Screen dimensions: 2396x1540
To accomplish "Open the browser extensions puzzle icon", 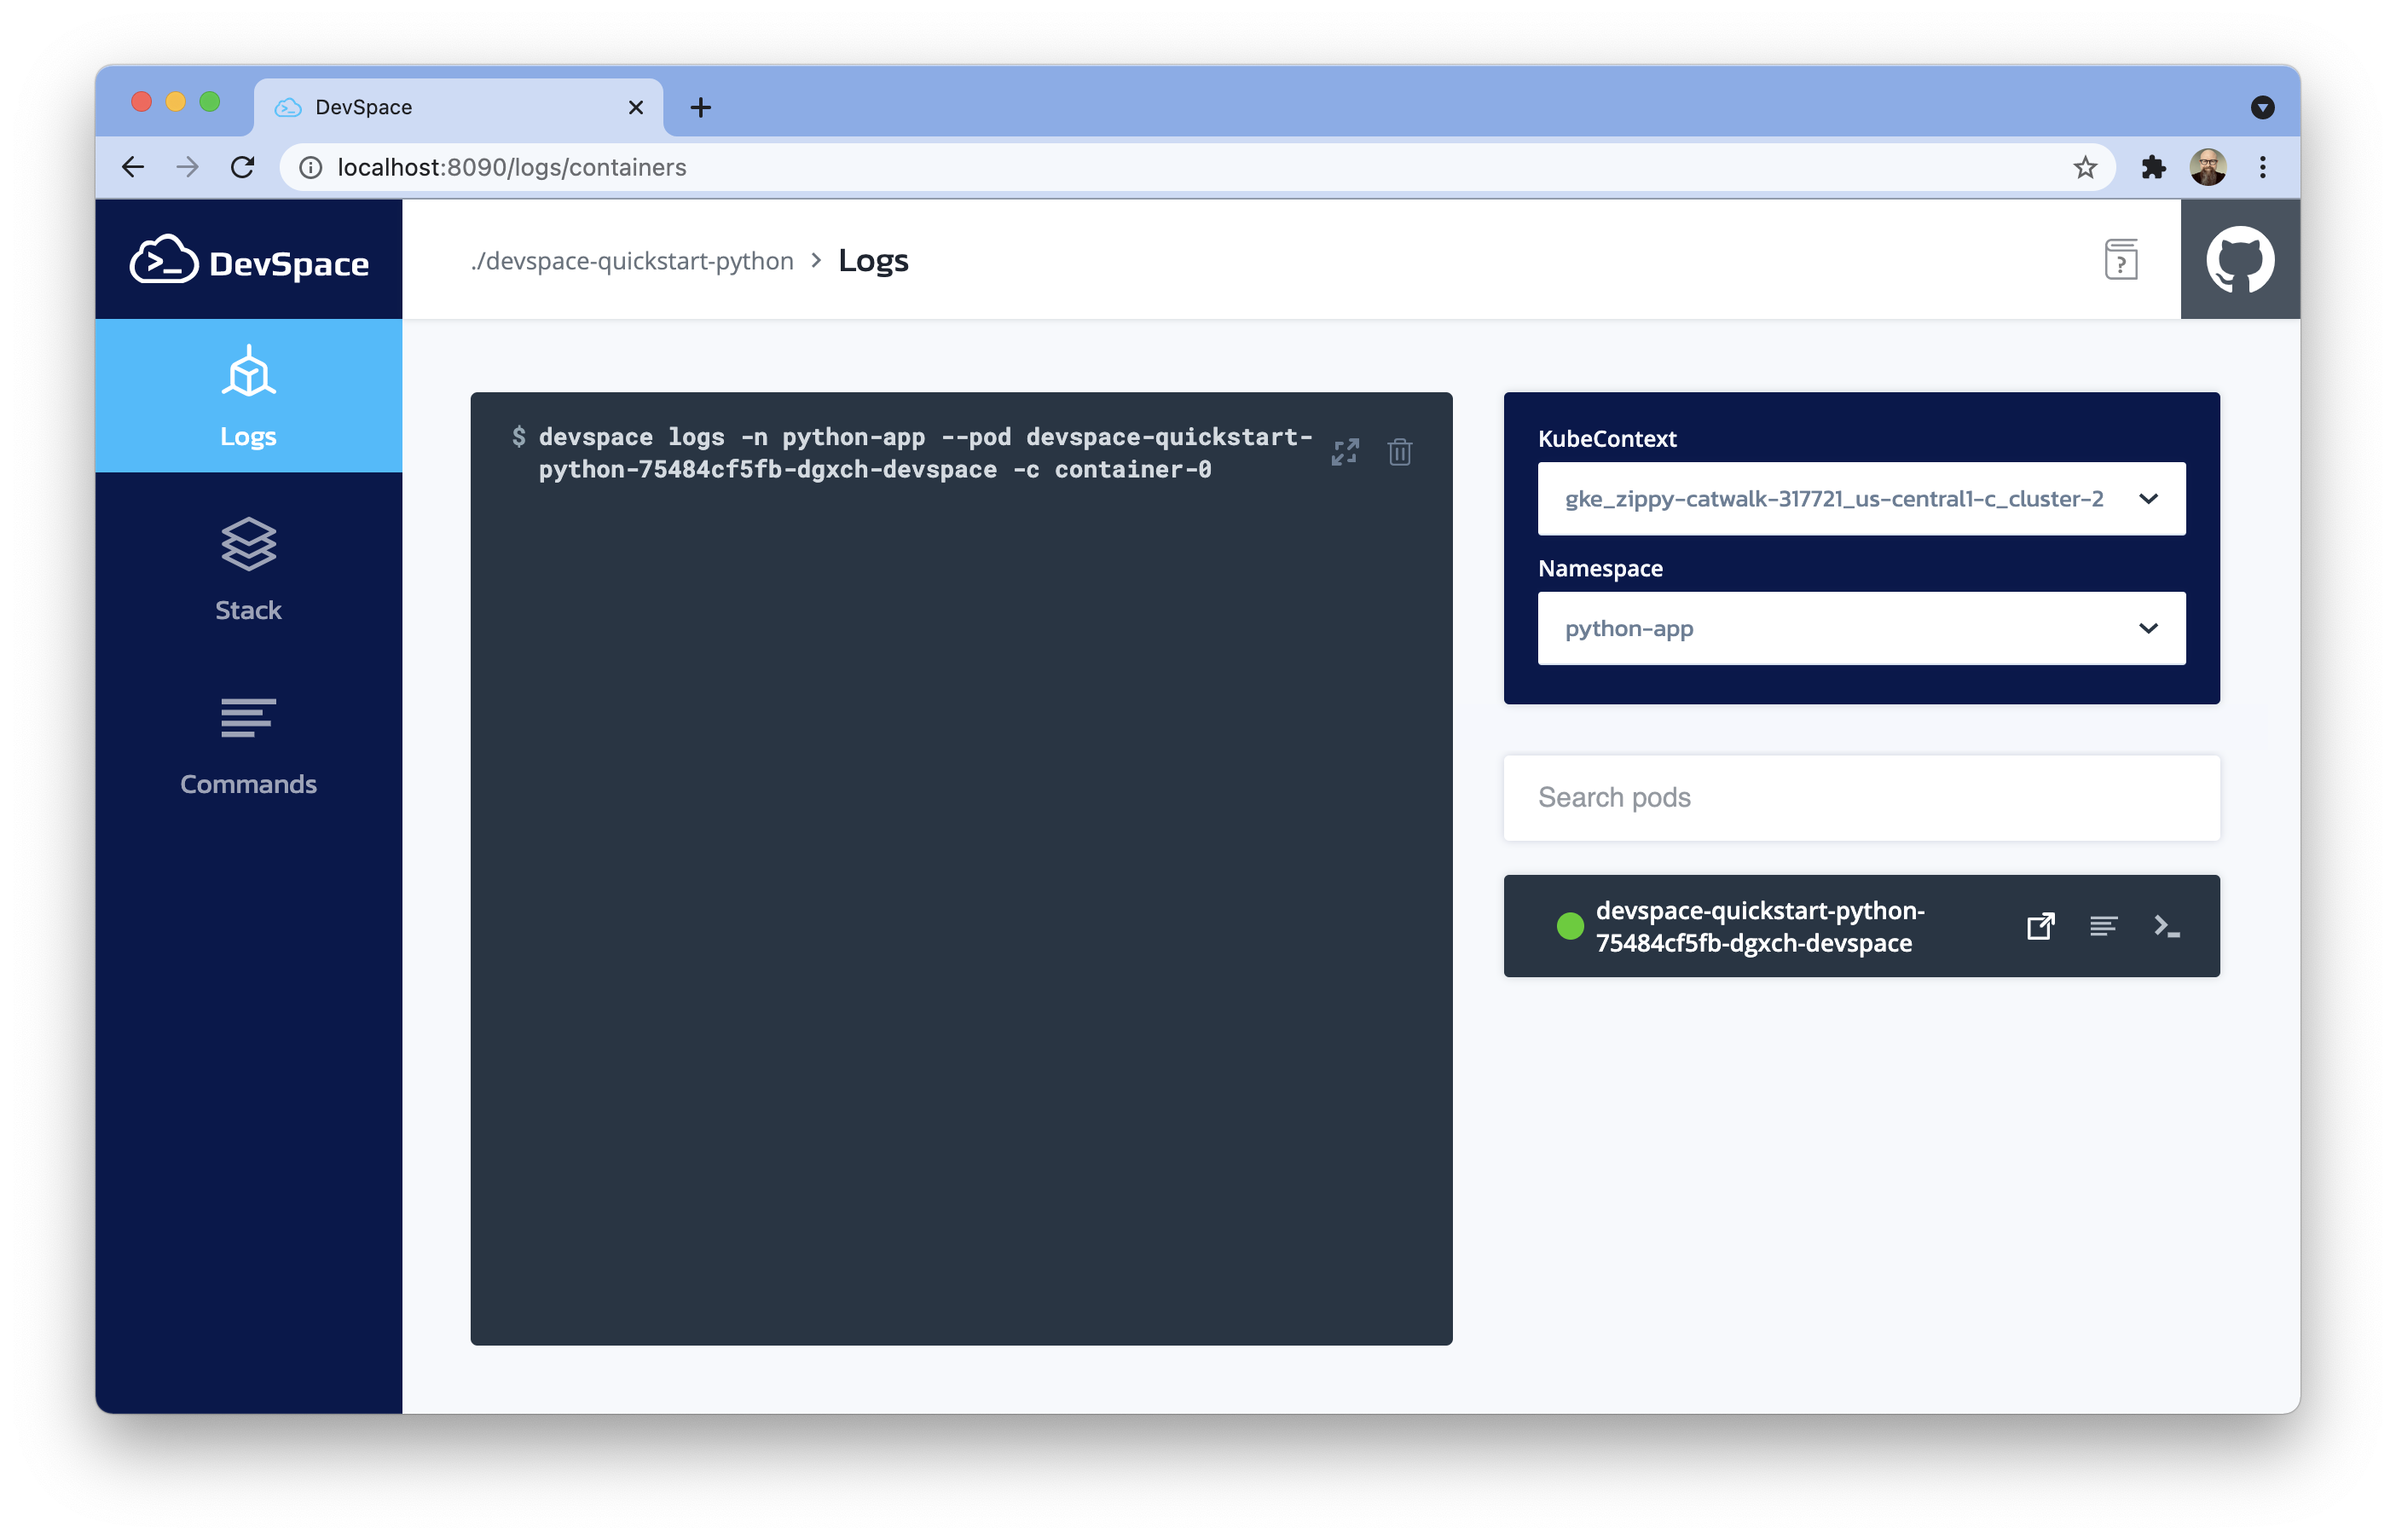I will (2153, 167).
